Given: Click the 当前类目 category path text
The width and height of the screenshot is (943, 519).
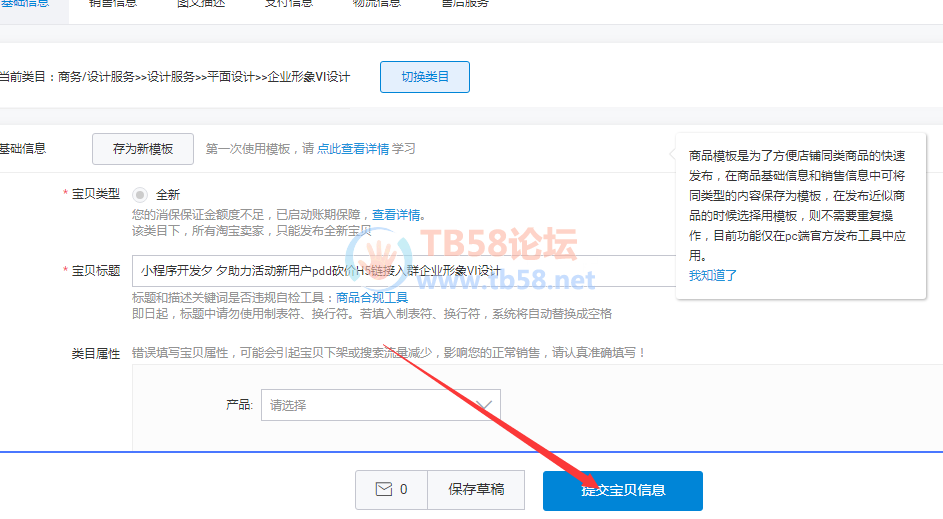Looking at the screenshot, I should [x=174, y=77].
